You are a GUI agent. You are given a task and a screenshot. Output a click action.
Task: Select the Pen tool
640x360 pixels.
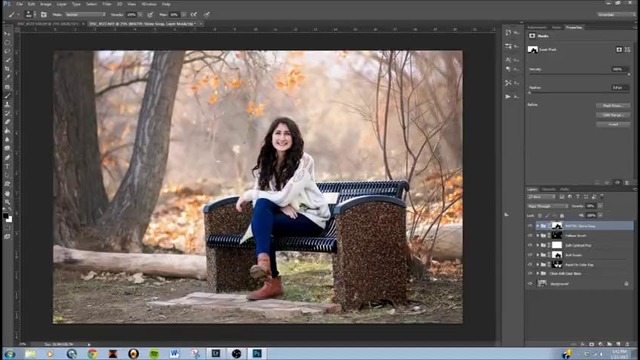pyautogui.click(x=7, y=158)
